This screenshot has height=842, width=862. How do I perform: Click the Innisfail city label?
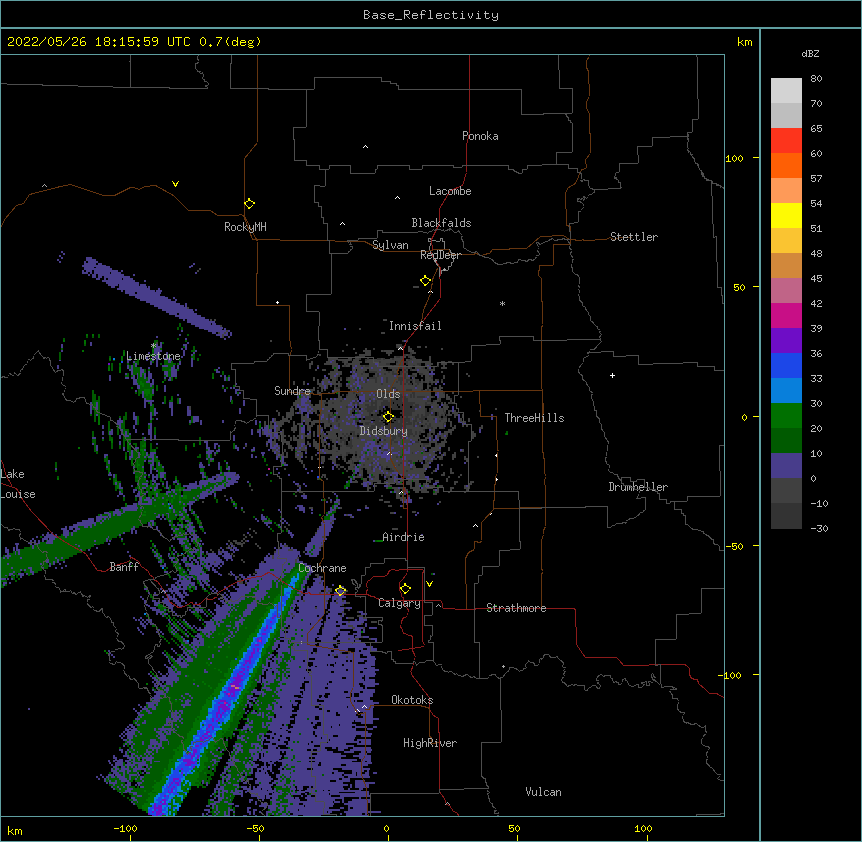coord(415,326)
